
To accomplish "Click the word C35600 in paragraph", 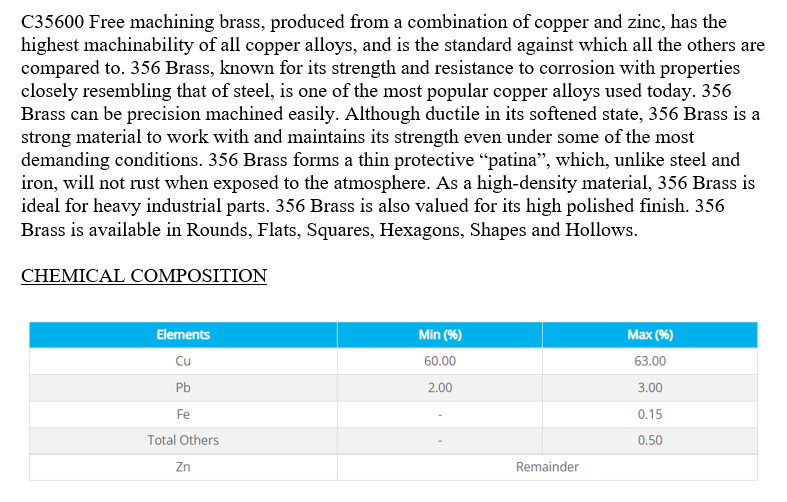I will [x=53, y=22].
